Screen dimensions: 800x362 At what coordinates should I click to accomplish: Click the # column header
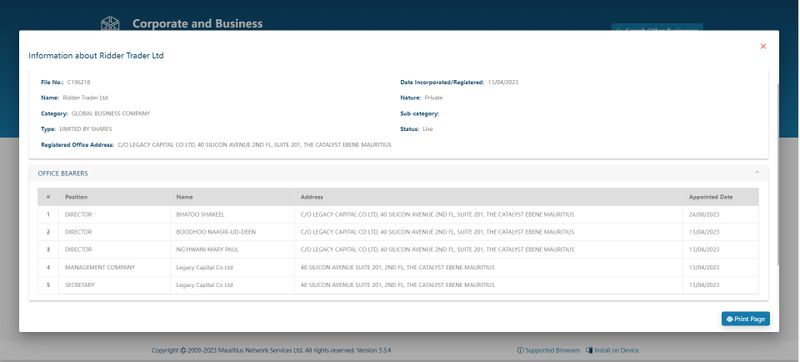point(48,197)
